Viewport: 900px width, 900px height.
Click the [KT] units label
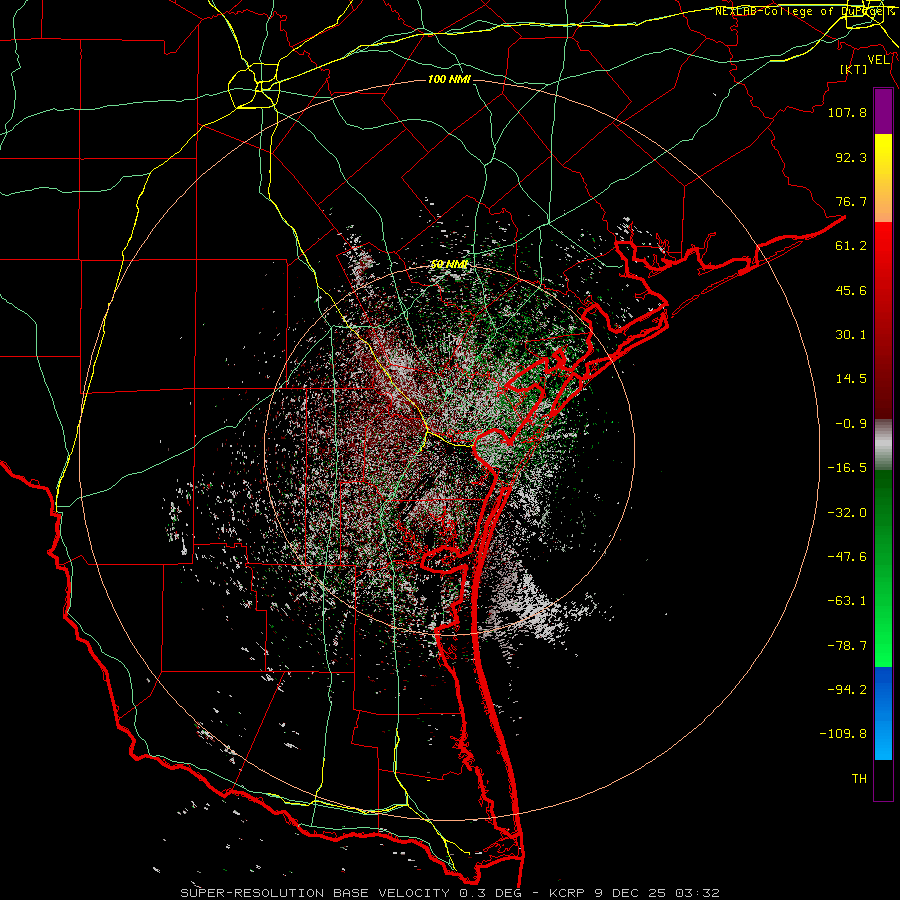pos(854,69)
